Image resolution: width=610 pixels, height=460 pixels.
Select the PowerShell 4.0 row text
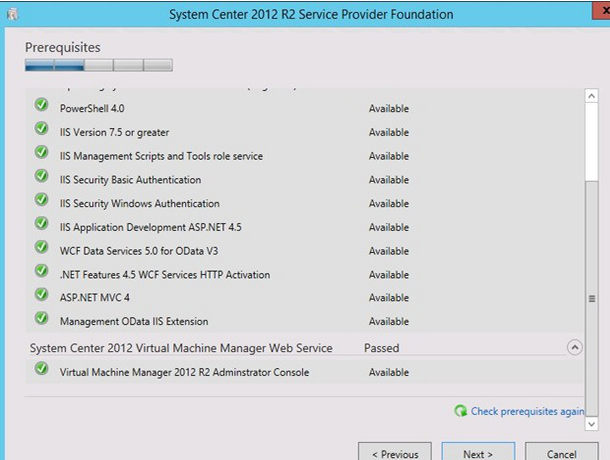click(92, 108)
